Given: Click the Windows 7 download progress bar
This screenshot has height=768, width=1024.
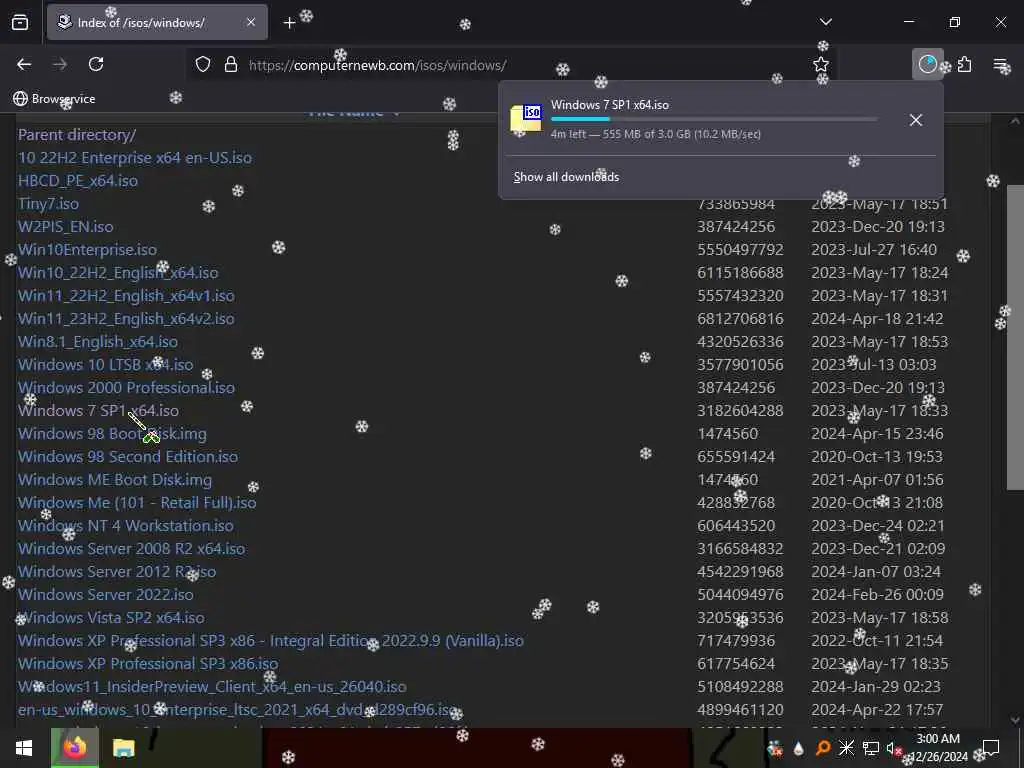Looking at the screenshot, I should click(714, 120).
